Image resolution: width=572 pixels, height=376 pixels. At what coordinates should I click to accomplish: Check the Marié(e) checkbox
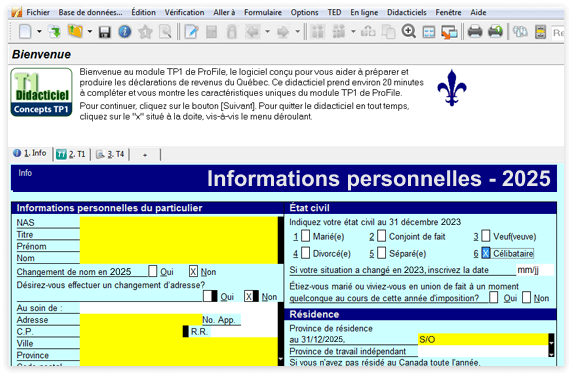306,236
